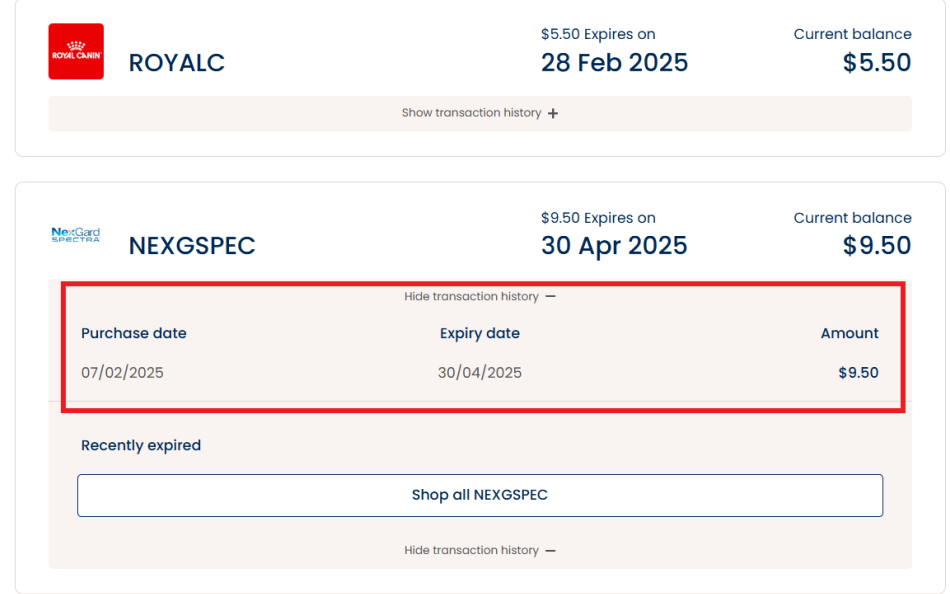Click NEXGSPEC current balance $9.50
Screen dimensions: 950x594
click(x=877, y=246)
